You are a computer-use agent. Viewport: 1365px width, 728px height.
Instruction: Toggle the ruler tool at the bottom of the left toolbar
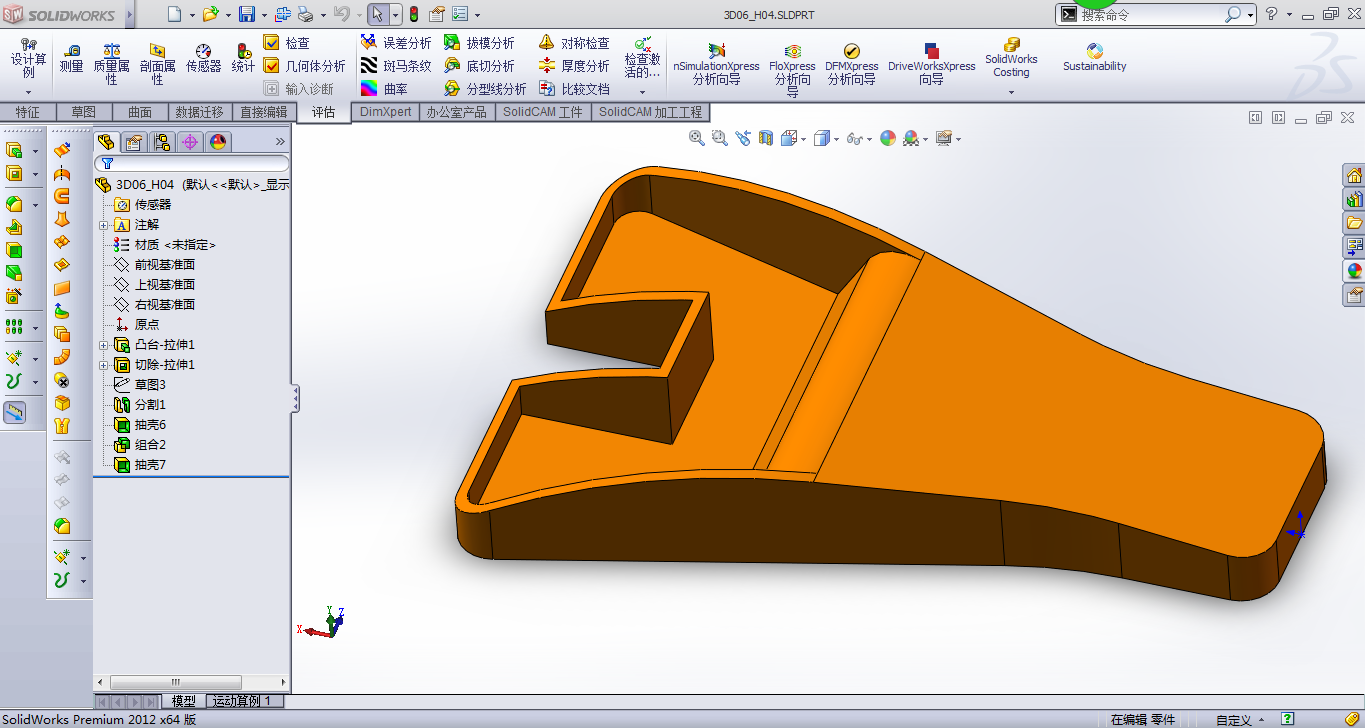point(15,412)
